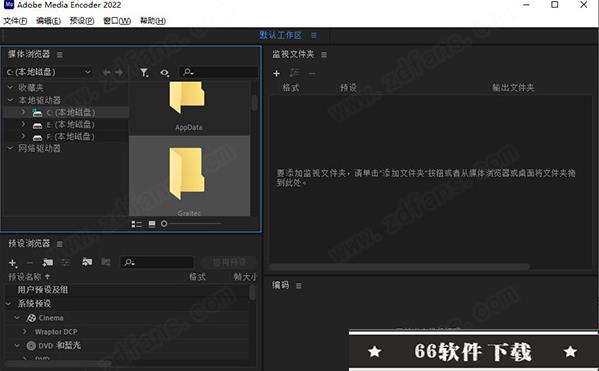The image size is (599, 371).
Task: Click the 输出文件夹 column header
Action: (x=513, y=88)
